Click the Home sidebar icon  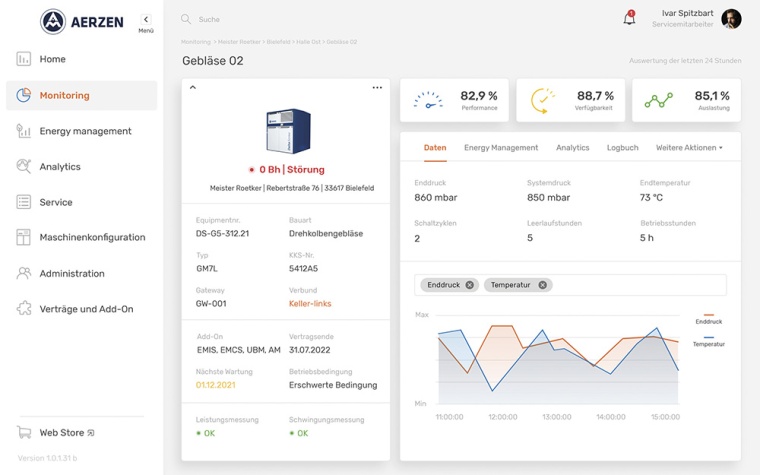click(24, 59)
